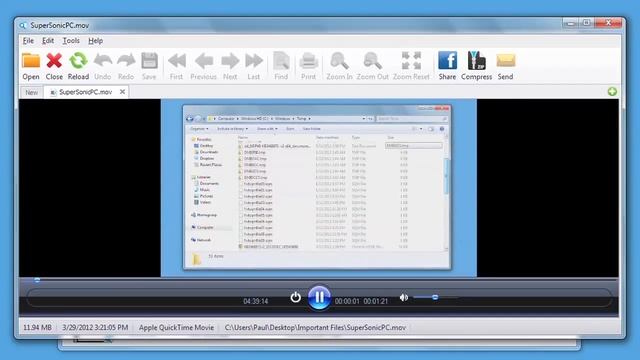The image size is (640, 360).
Task: Mute audio with the speaker icon
Action: click(404, 298)
